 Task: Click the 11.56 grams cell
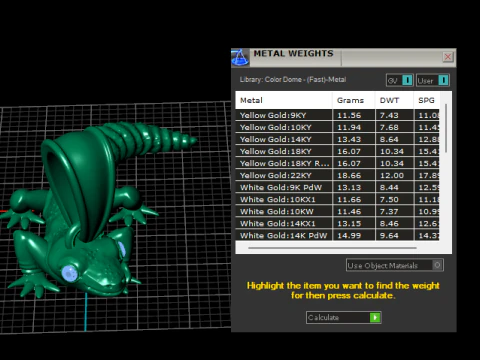pyautogui.click(x=354, y=115)
